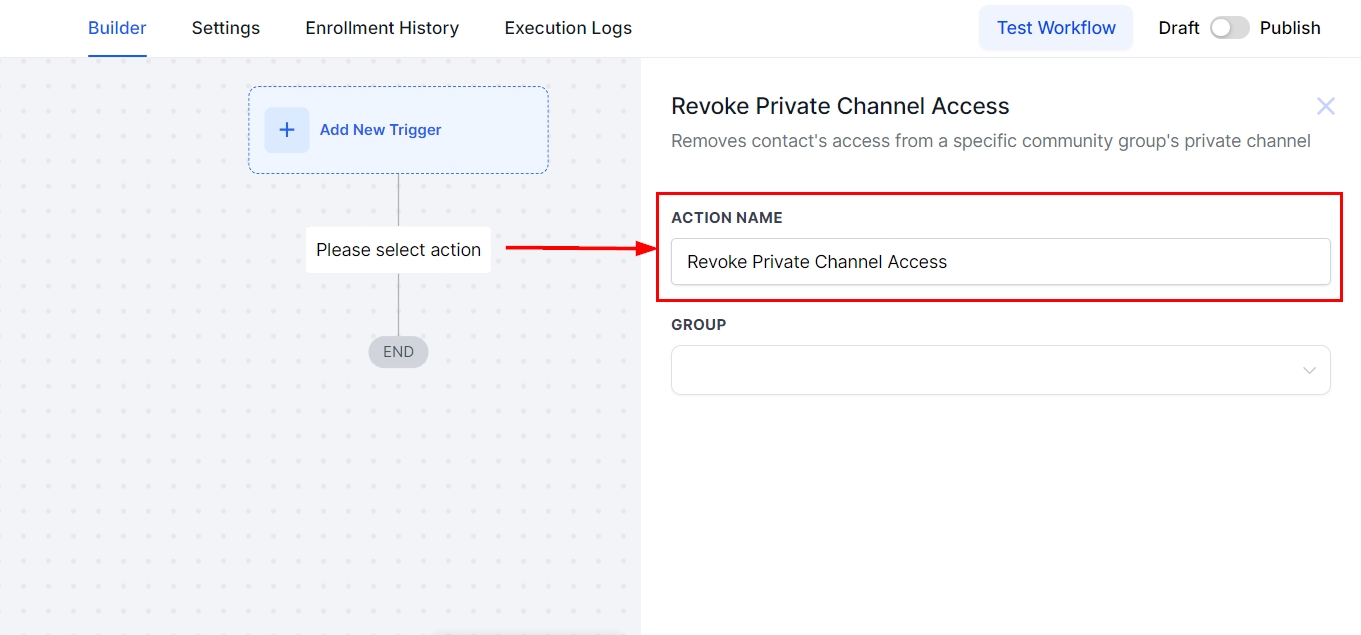Open the Builder tab
This screenshot has width=1361, height=635.
(117, 28)
